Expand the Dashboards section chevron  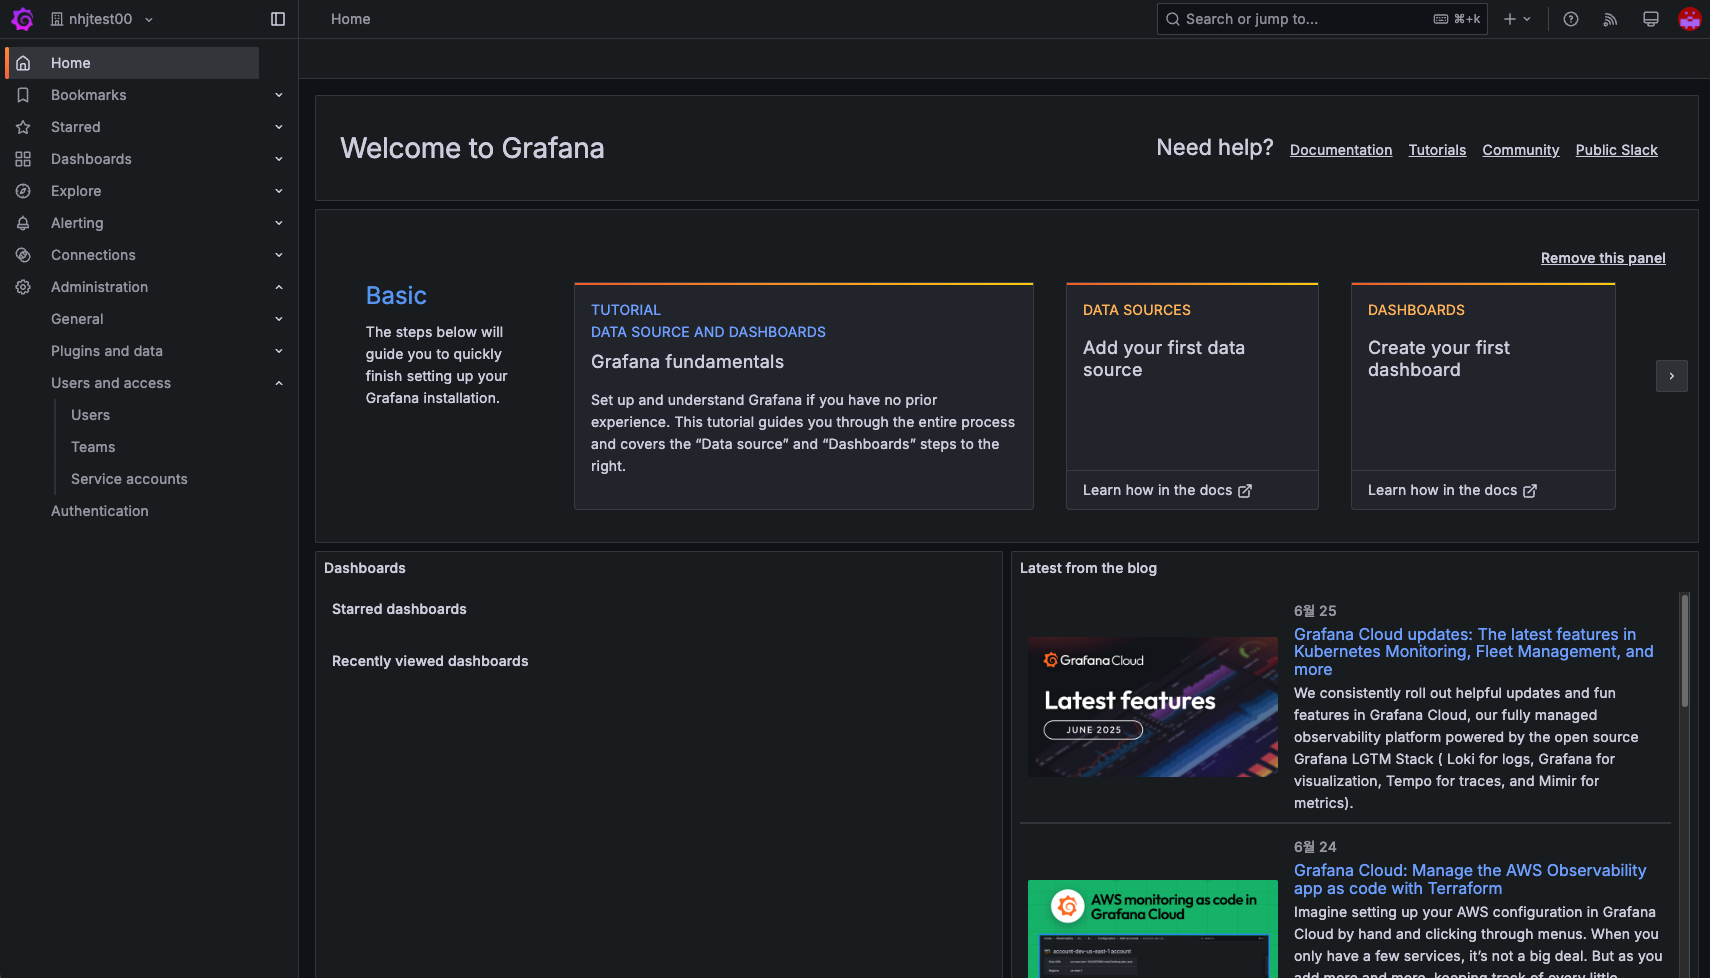[x=279, y=159]
